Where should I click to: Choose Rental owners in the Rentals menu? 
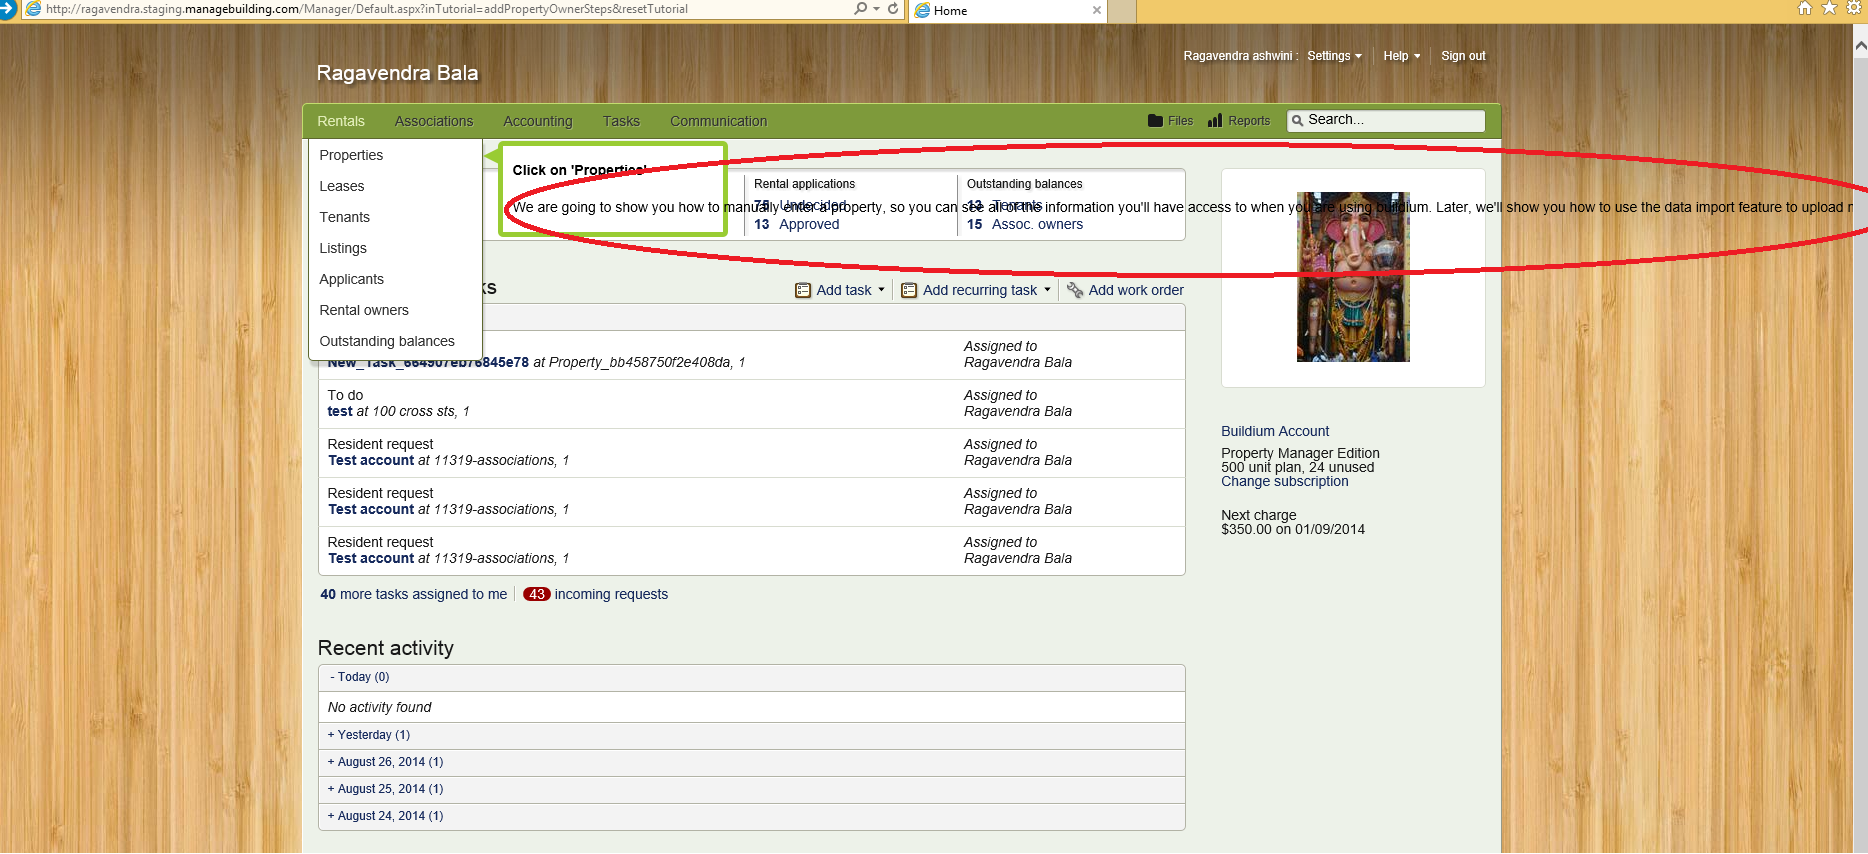364,310
